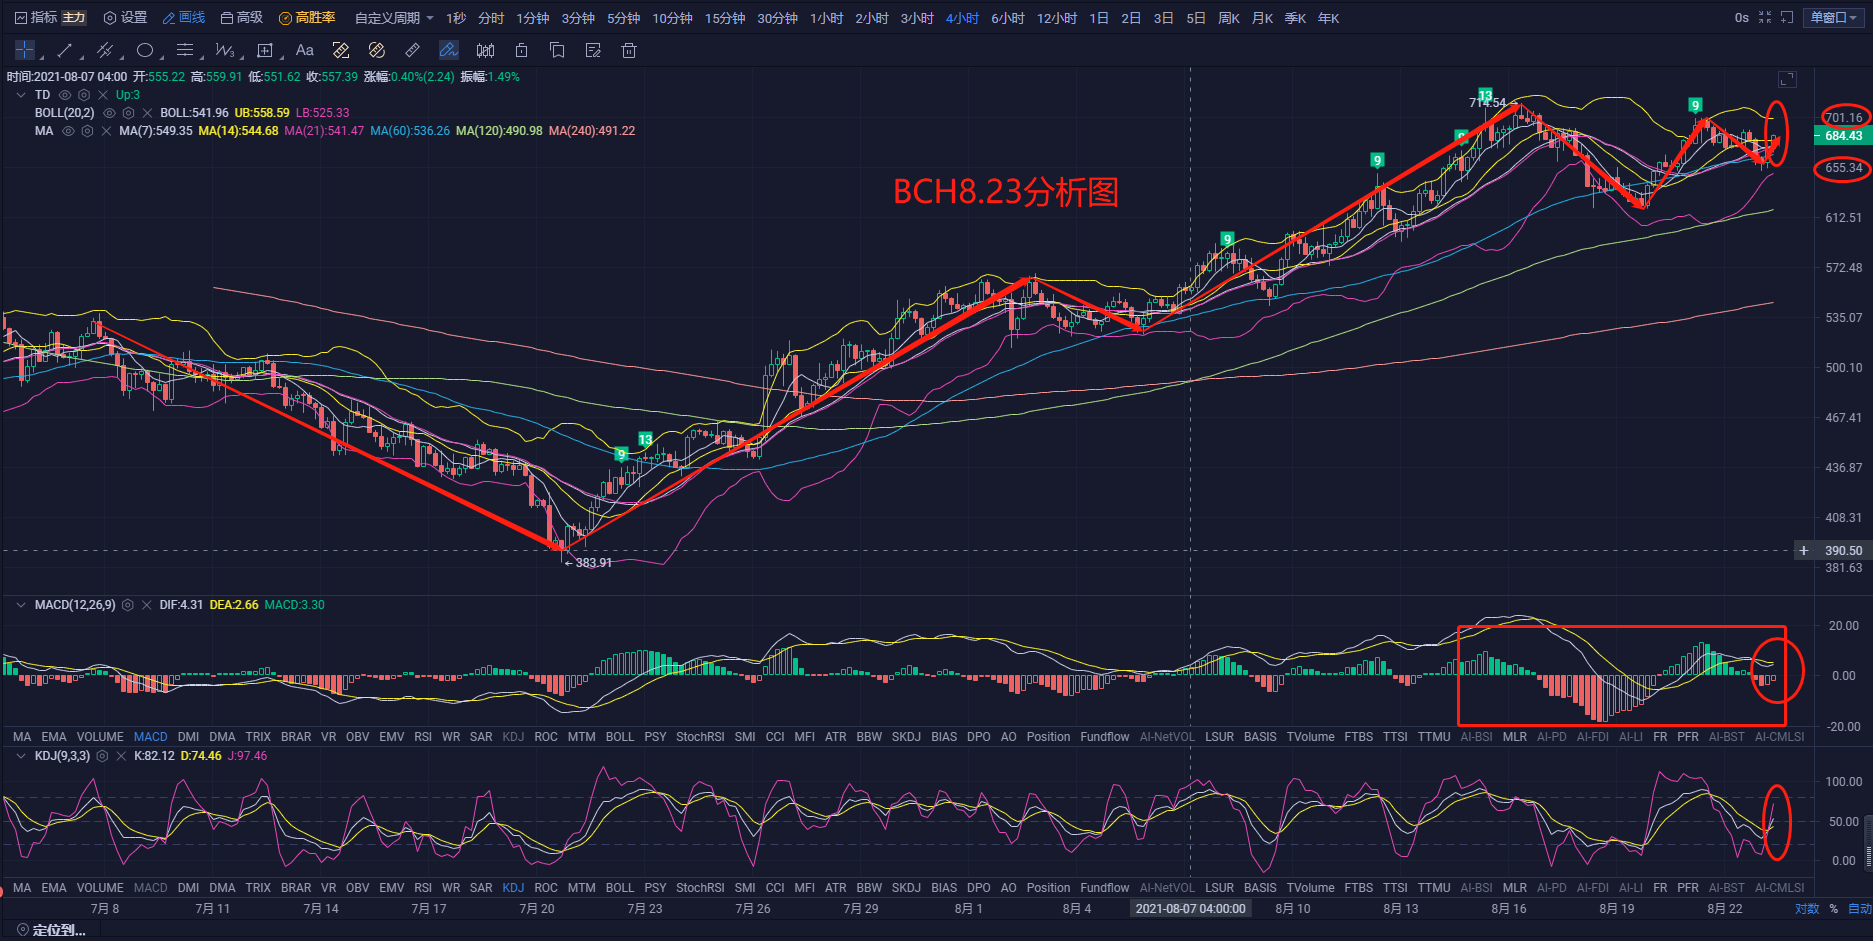Viewport: 1873px width, 941px height.
Task: Click the lock drawings icon
Action: [521, 50]
